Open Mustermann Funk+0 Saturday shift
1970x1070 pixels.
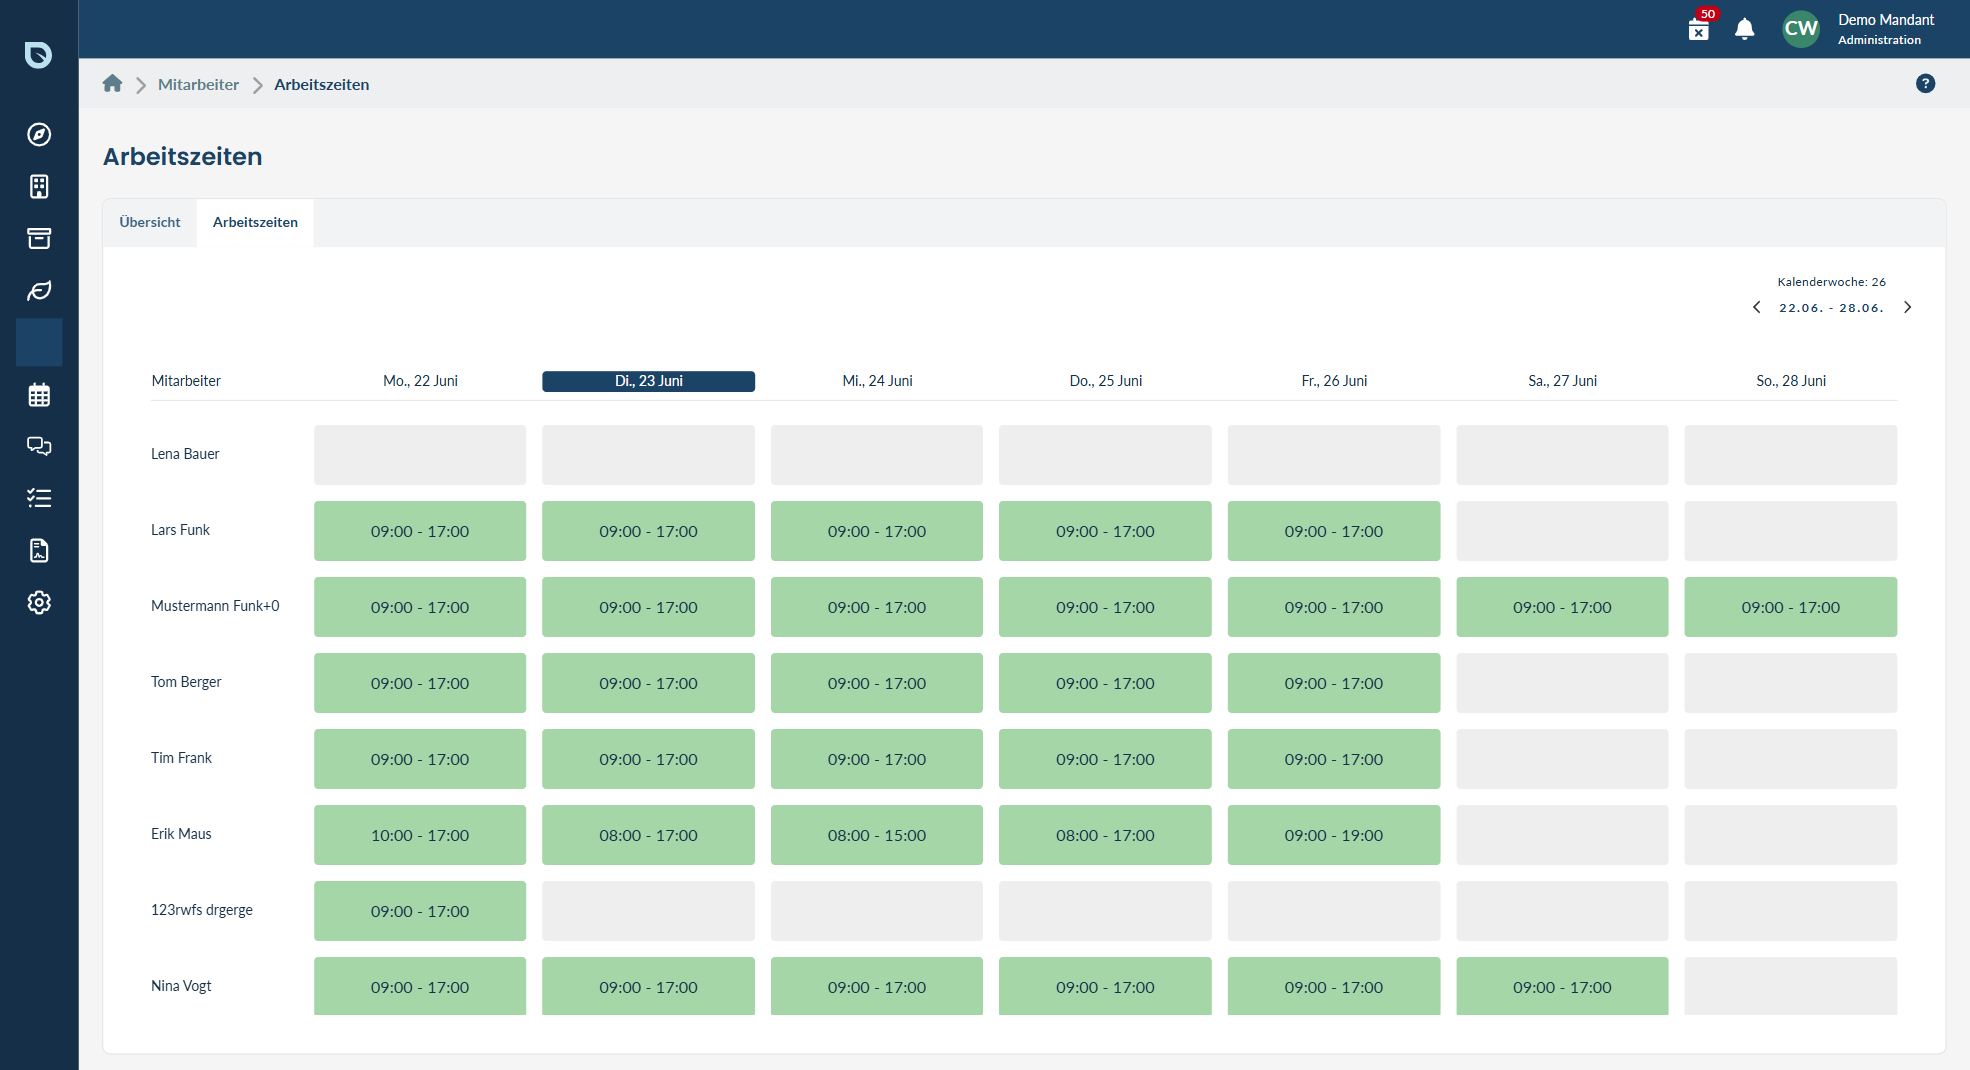click(x=1562, y=607)
